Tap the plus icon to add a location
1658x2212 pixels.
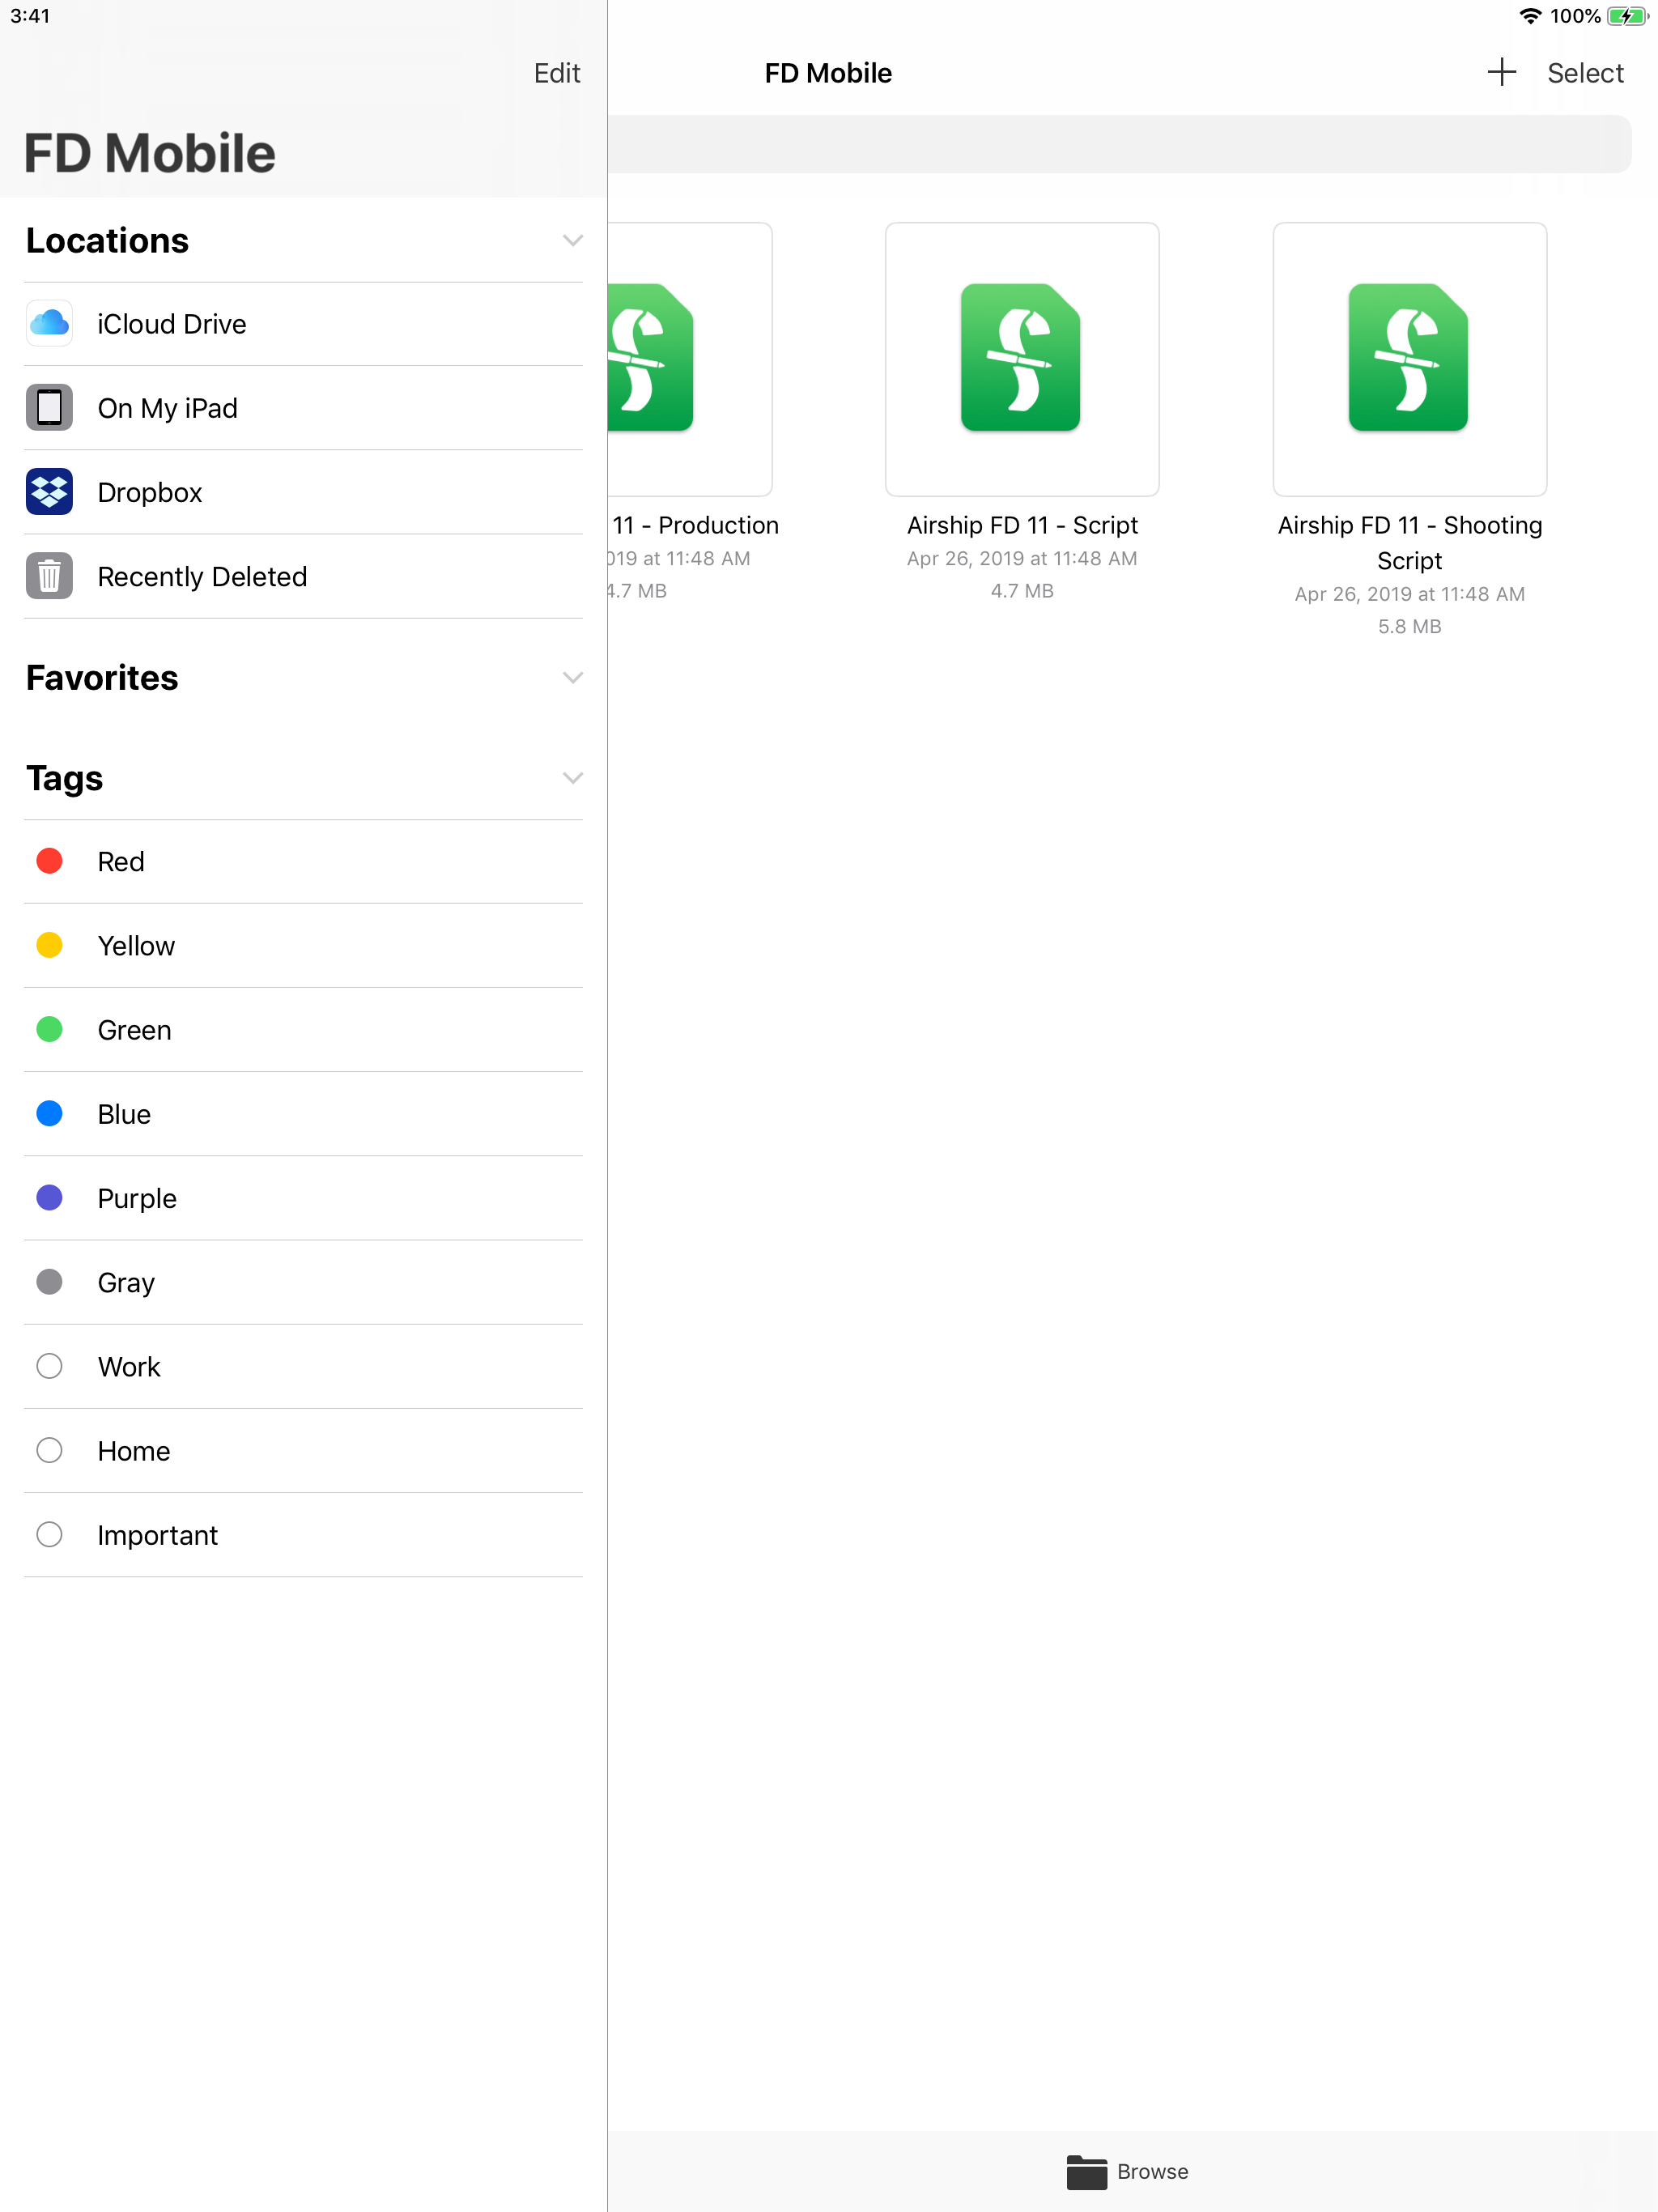tap(1501, 72)
